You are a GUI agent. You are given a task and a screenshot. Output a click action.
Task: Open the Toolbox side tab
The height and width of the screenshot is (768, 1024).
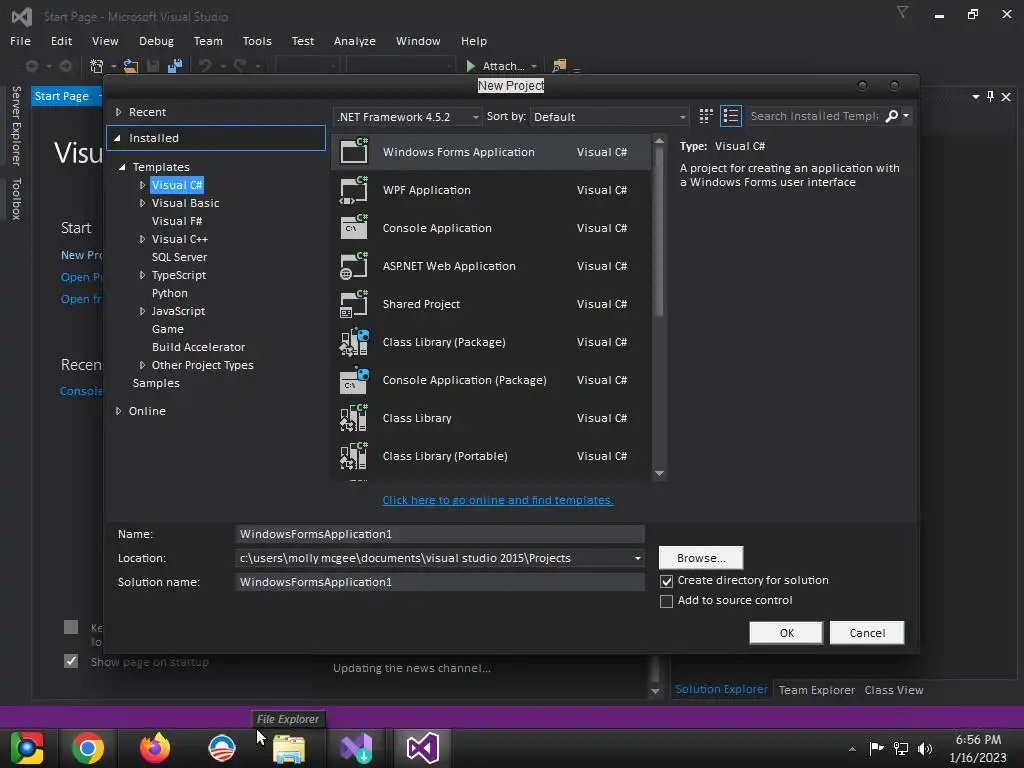point(16,199)
